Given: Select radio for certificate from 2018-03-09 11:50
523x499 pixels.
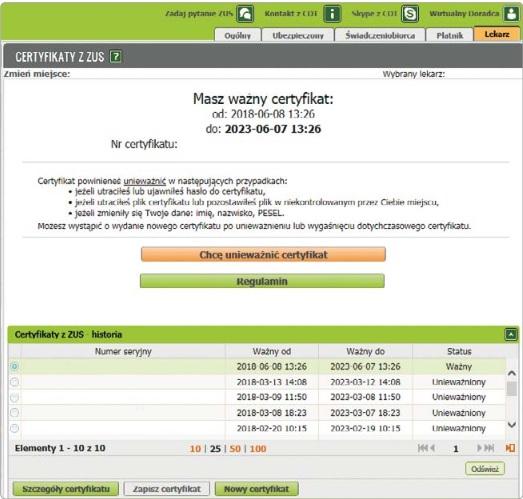Looking at the screenshot, I should pos(14,397).
